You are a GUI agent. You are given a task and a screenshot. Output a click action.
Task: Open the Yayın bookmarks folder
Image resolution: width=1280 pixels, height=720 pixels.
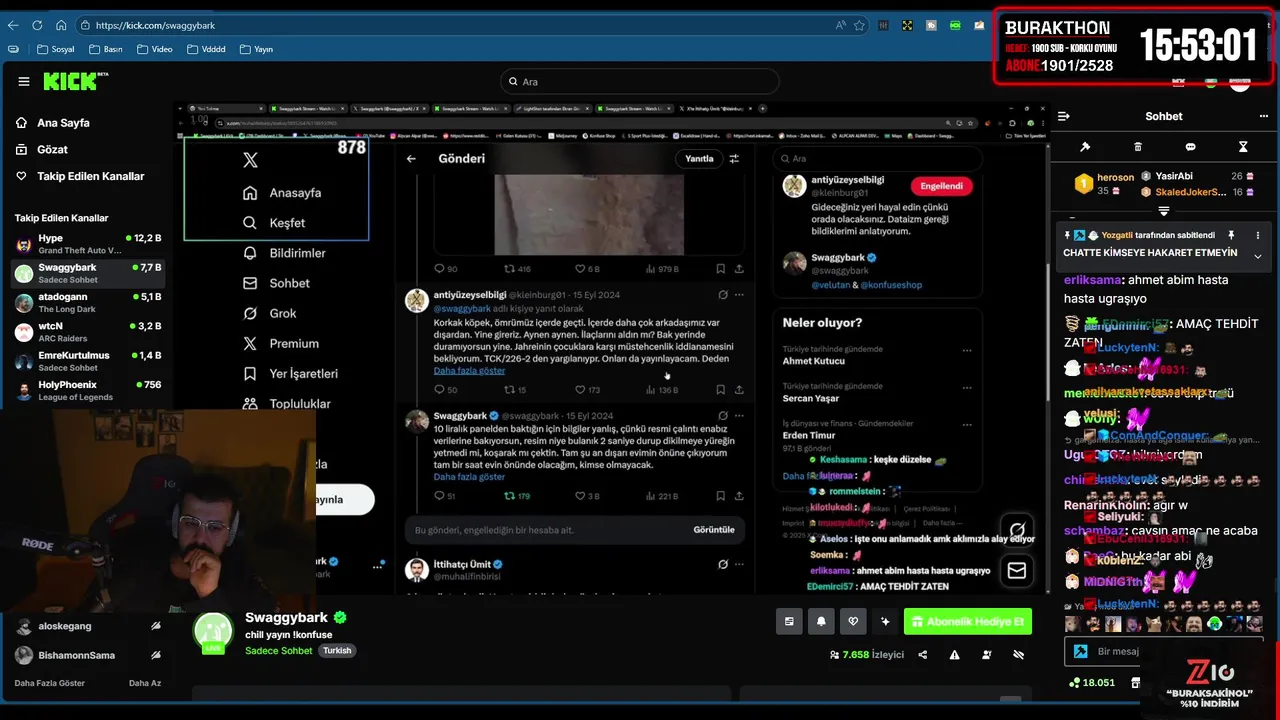pos(256,49)
